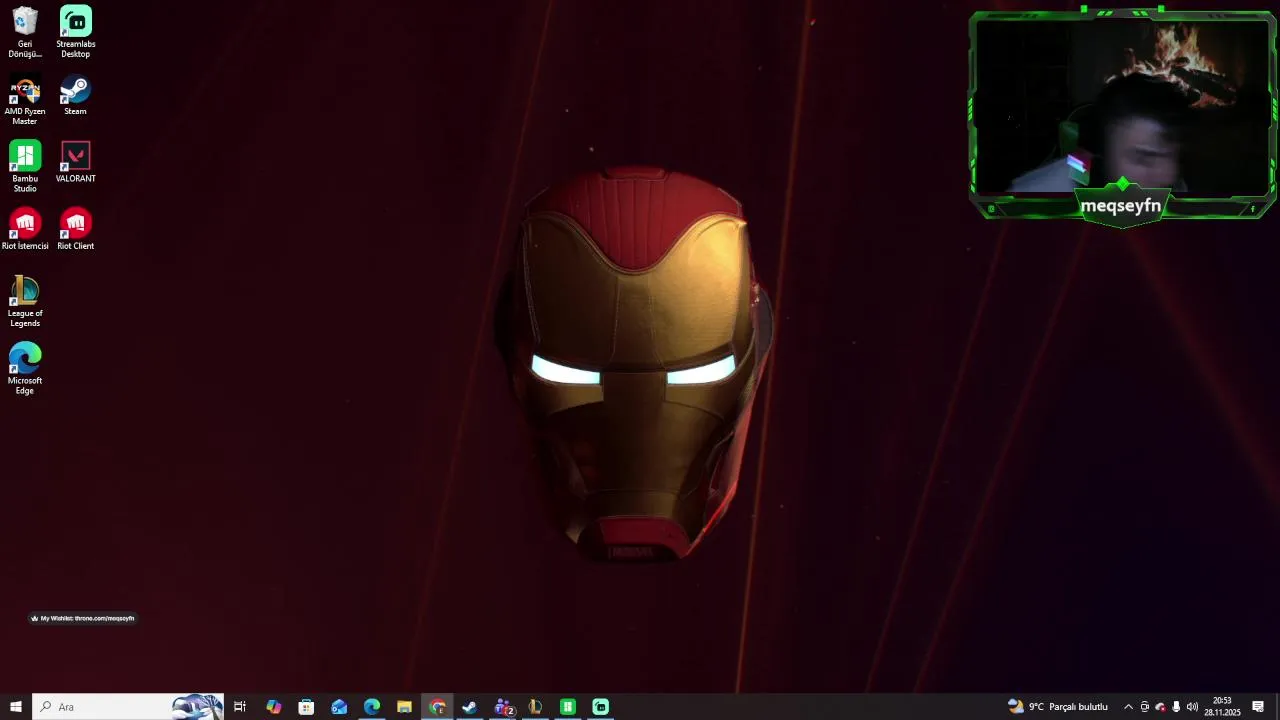Switch to League of Legends on the taskbar
This screenshot has height=720, width=1280.
(x=535, y=707)
